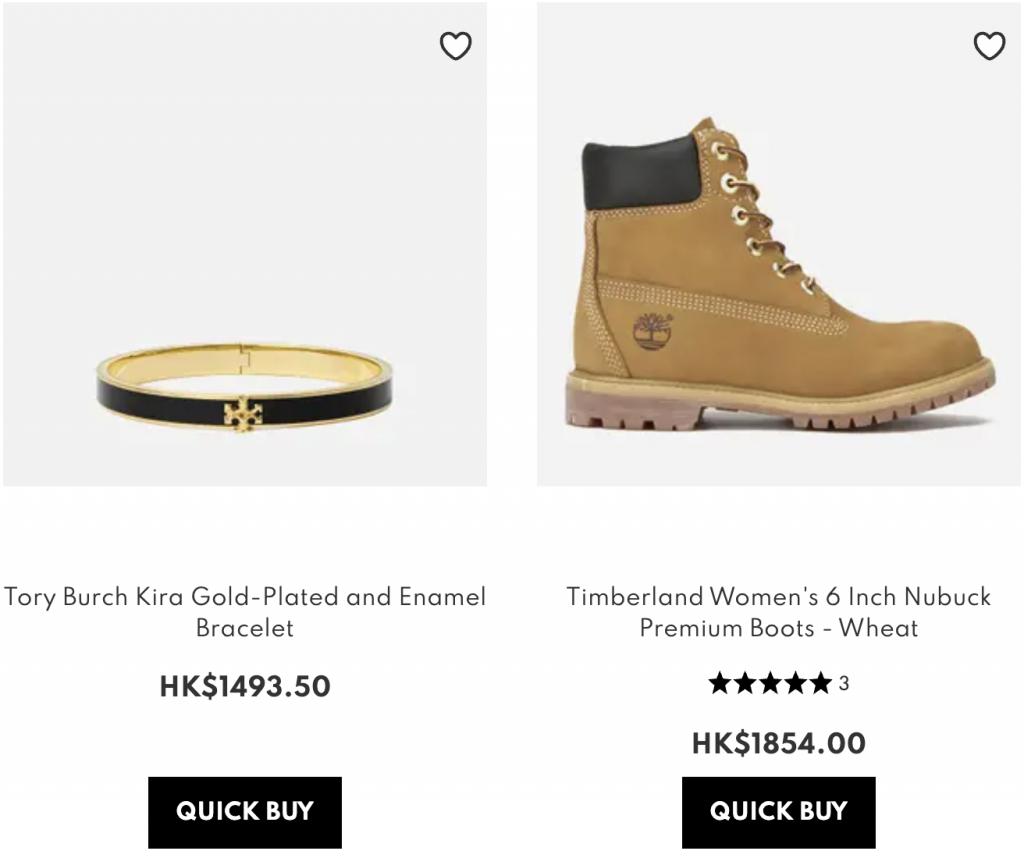Add Tory Burch bracelet to wishlist
This screenshot has width=1024, height=851.
pyautogui.click(x=455, y=46)
